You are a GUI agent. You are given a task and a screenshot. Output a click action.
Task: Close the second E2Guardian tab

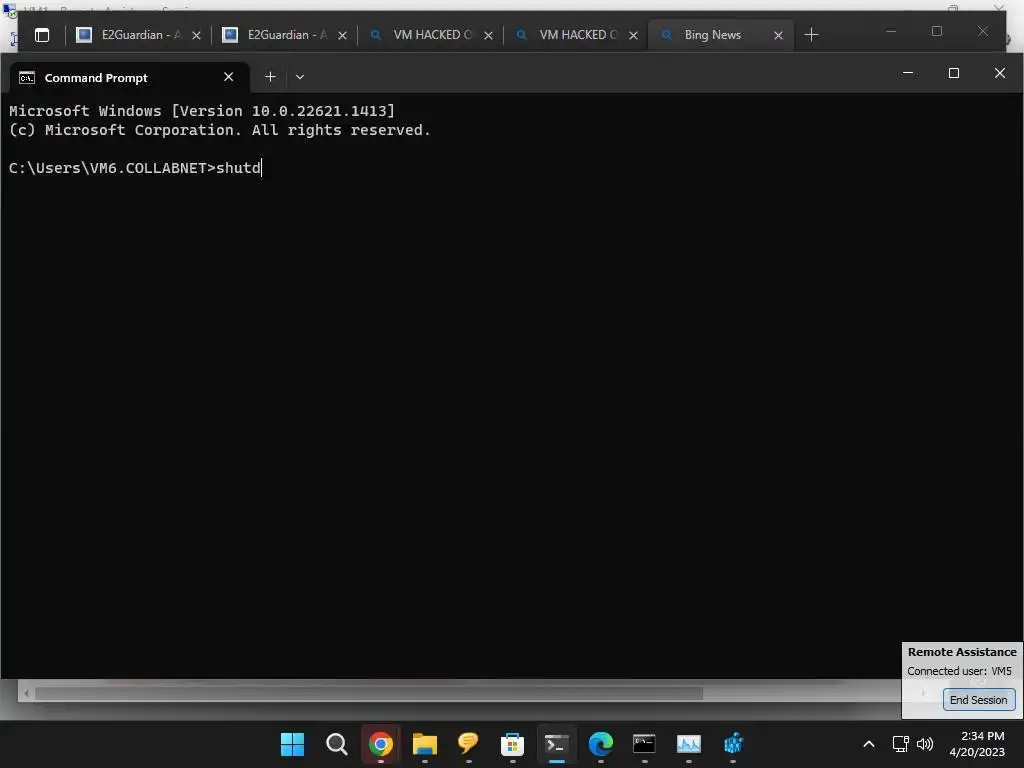[x=342, y=35]
